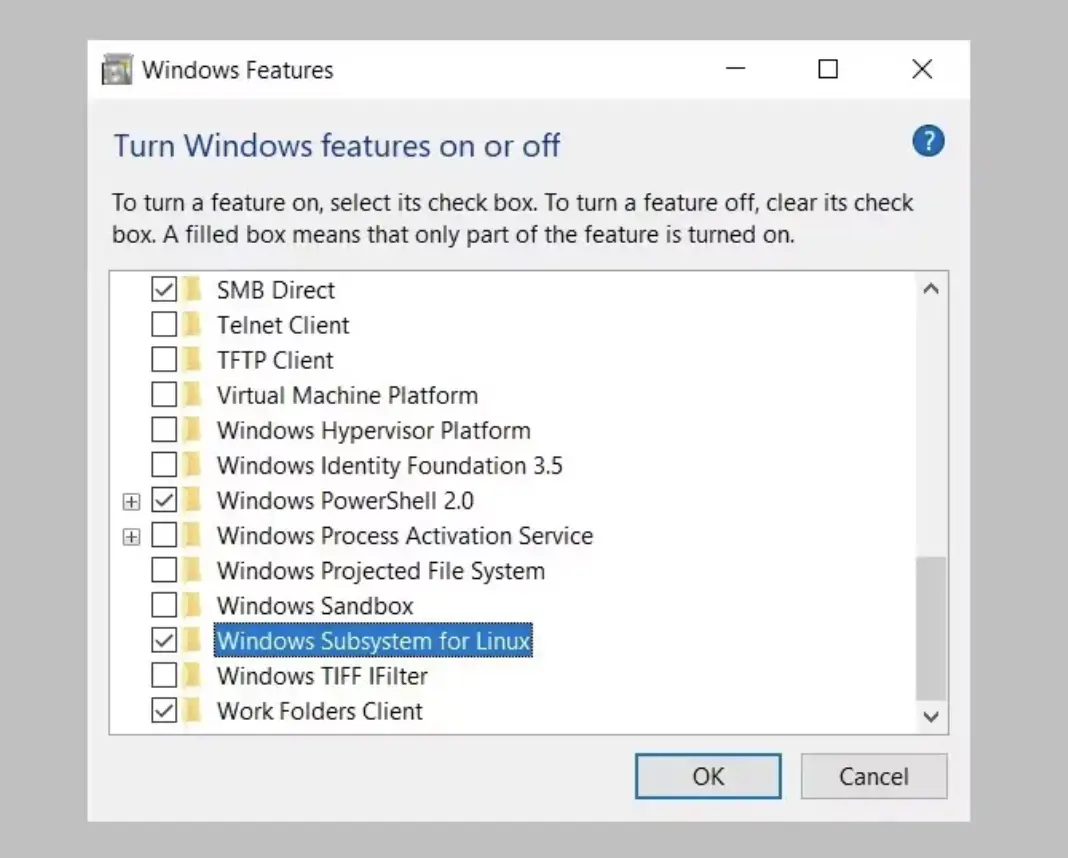This screenshot has height=858, width=1068.
Task: Click the folder icon next to TFTP Client
Action: (x=193, y=360)
